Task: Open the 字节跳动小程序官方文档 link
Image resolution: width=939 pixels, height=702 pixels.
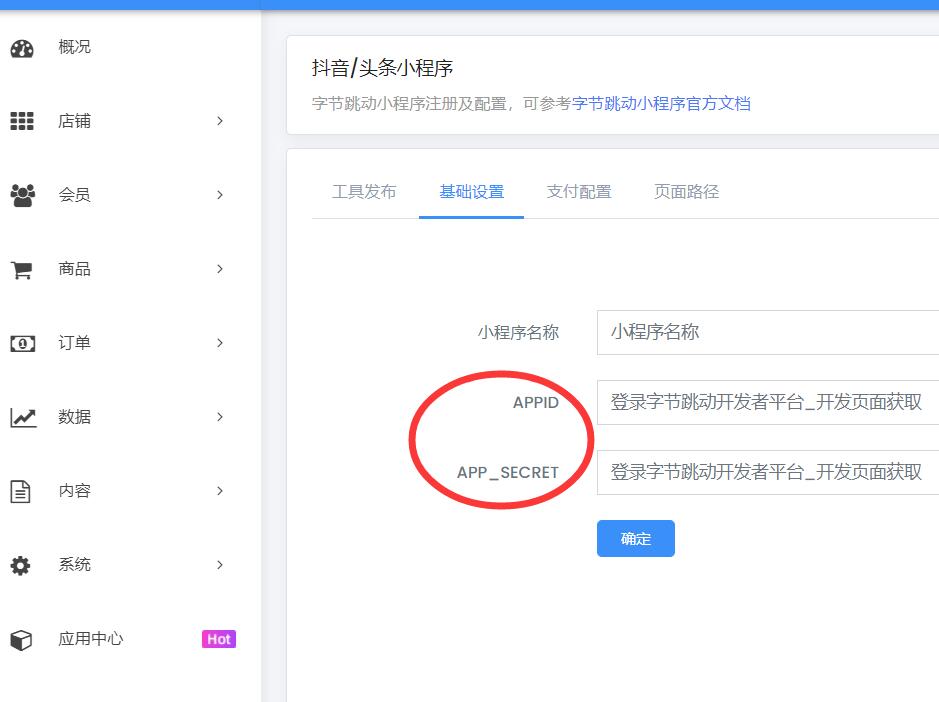Action: (x=661, y=104)
